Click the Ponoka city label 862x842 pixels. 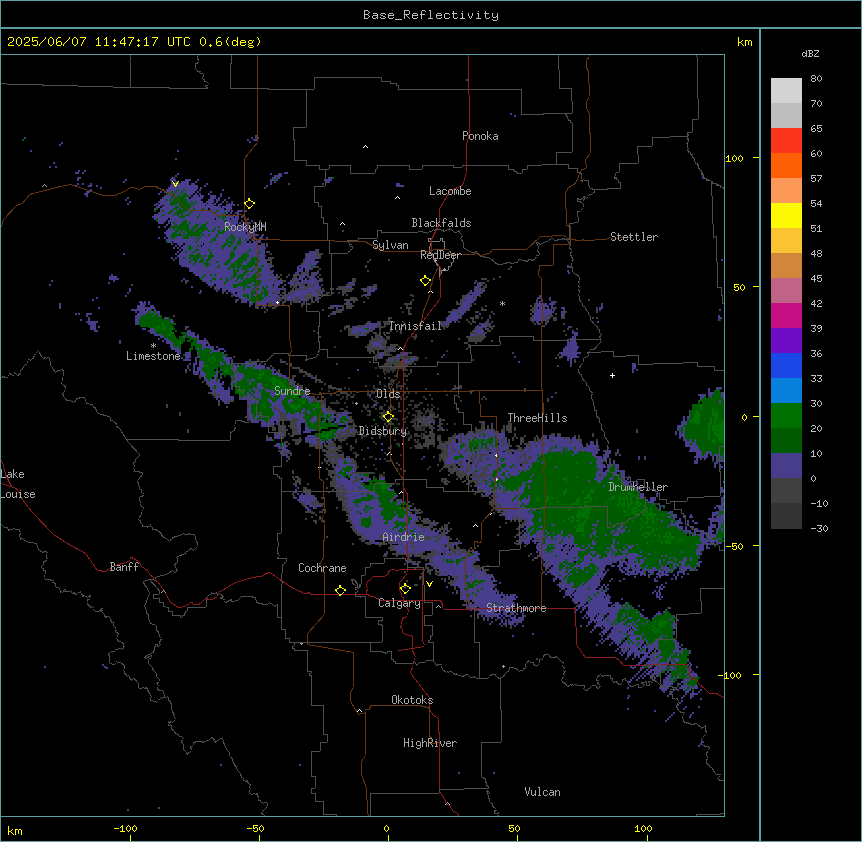[480, 136]
